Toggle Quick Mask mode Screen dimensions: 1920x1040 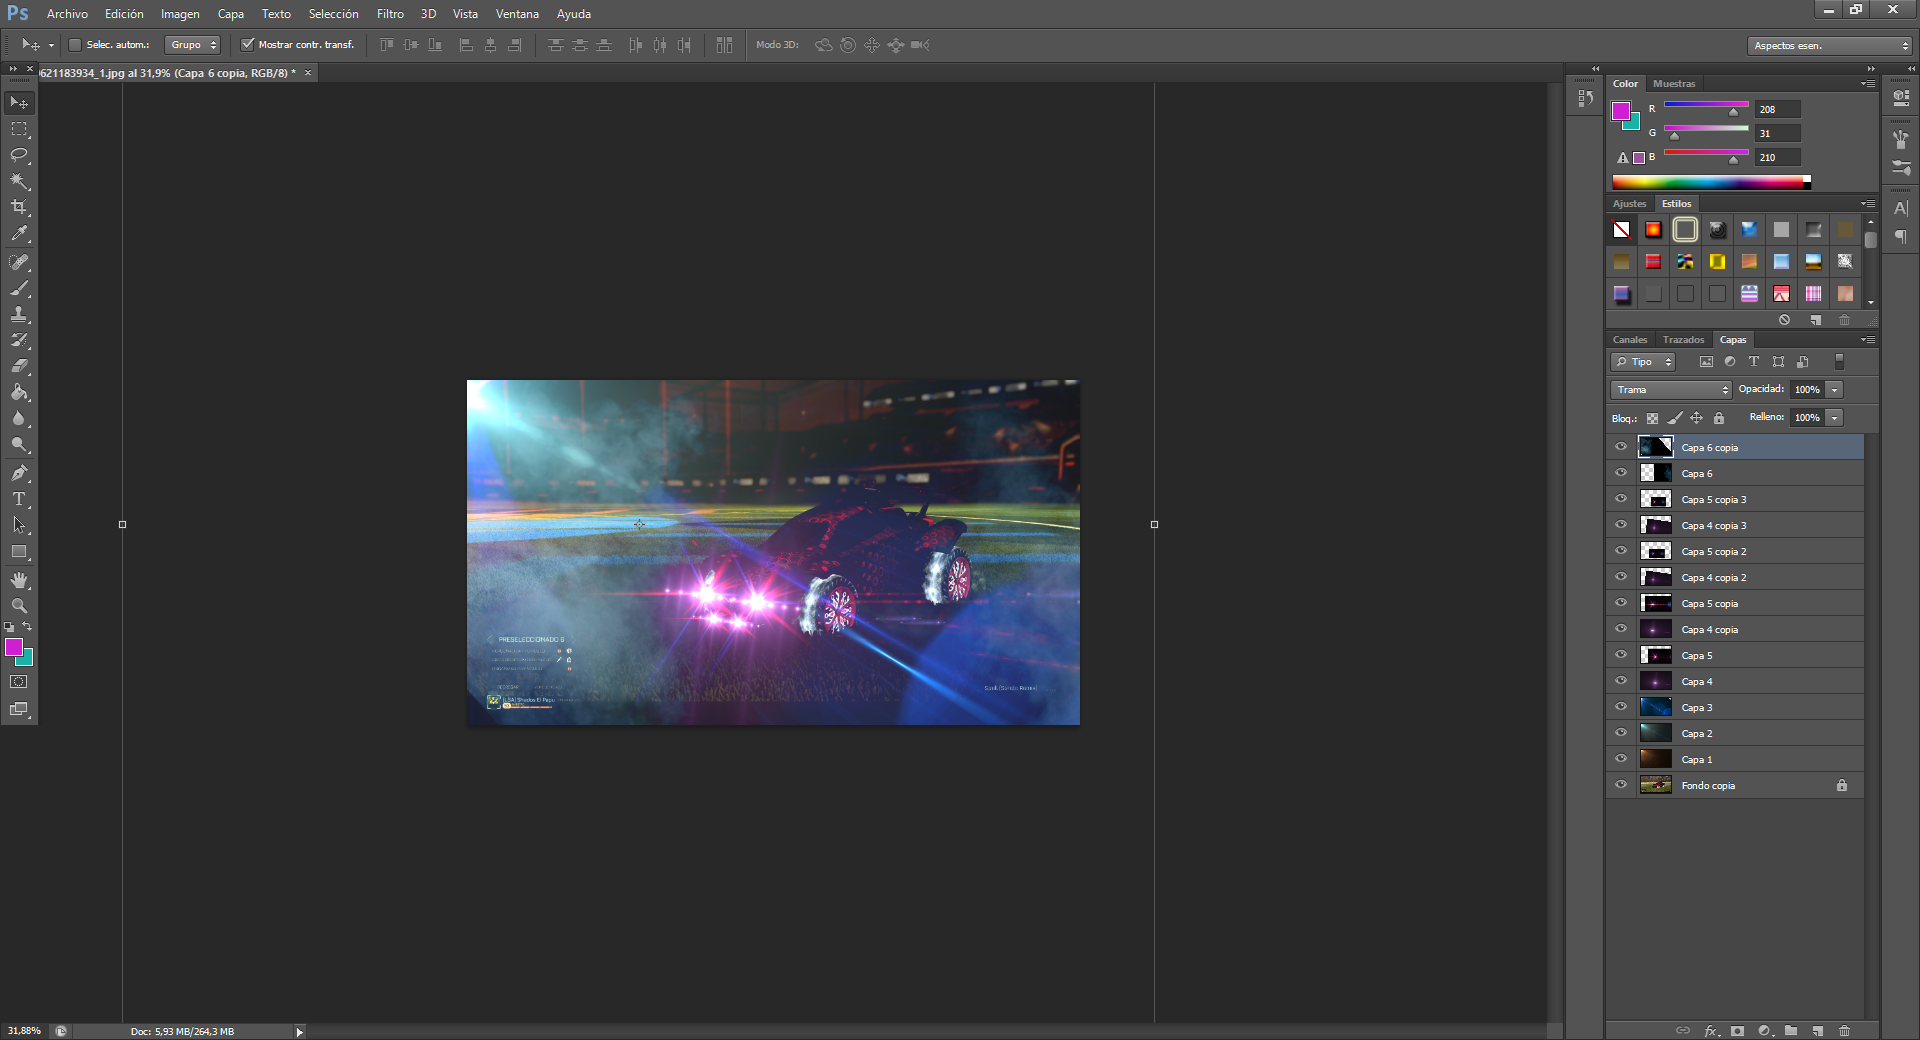pyautogui.click(x=19, y=682)
